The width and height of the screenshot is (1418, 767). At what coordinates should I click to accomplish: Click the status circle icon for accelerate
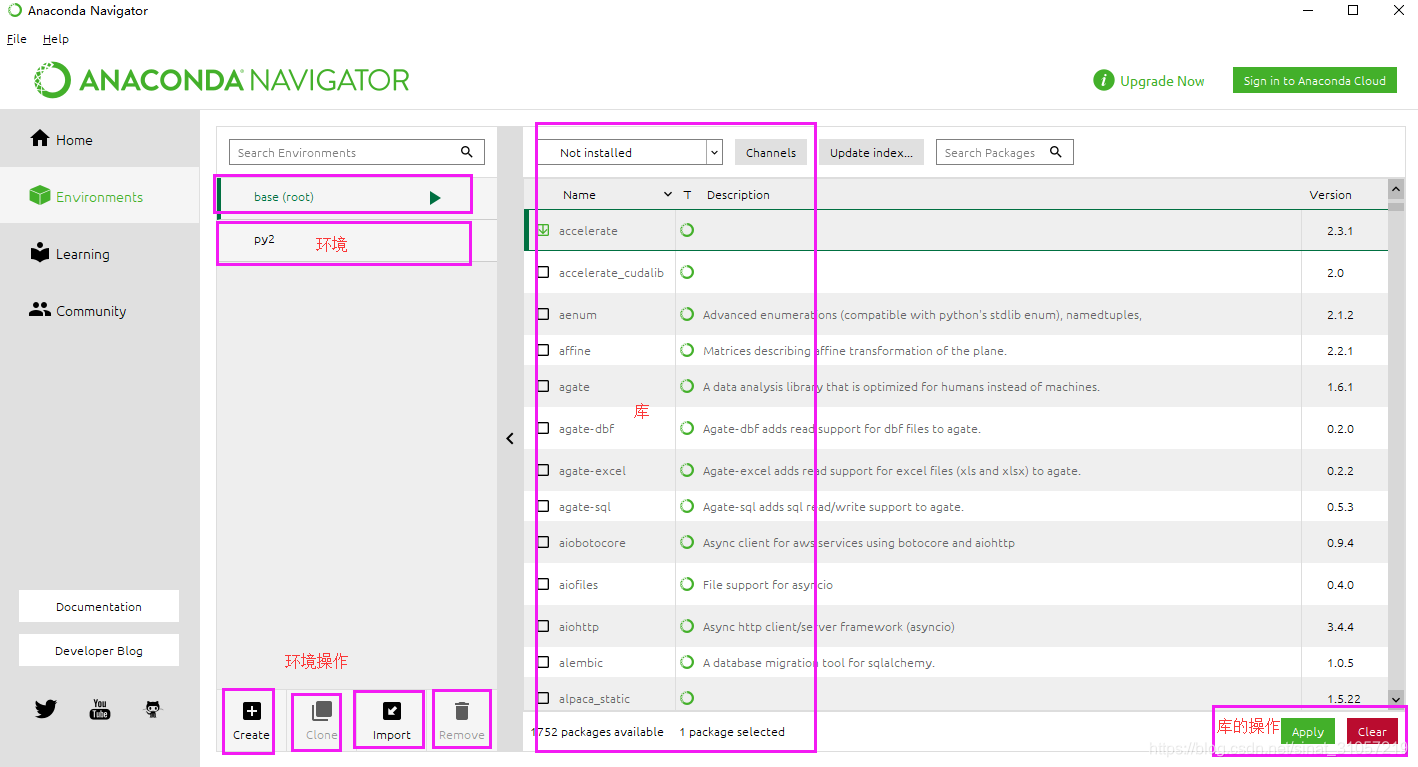[687, 230]
